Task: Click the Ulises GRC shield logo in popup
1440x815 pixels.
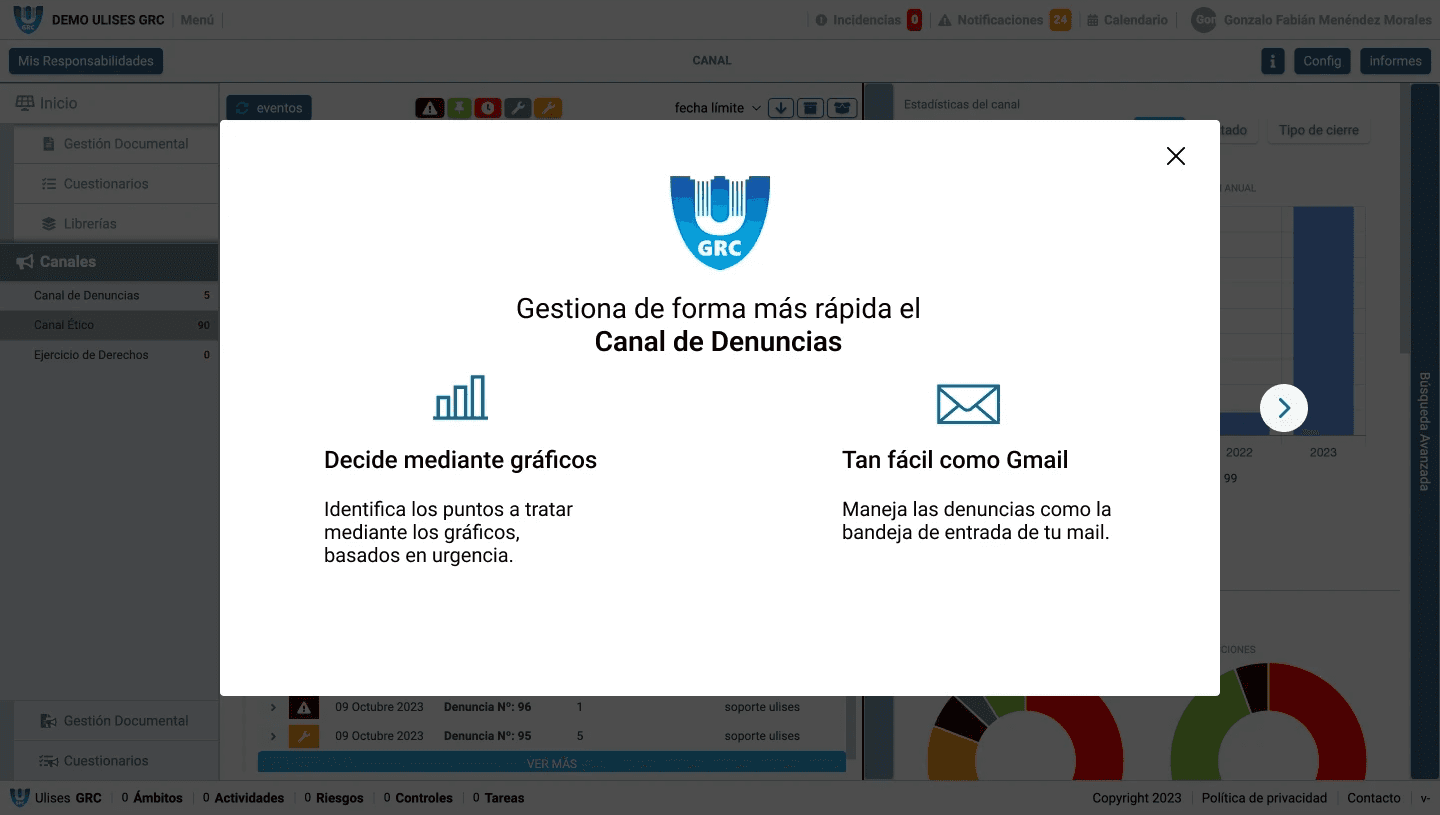Action: coord(720,222)
